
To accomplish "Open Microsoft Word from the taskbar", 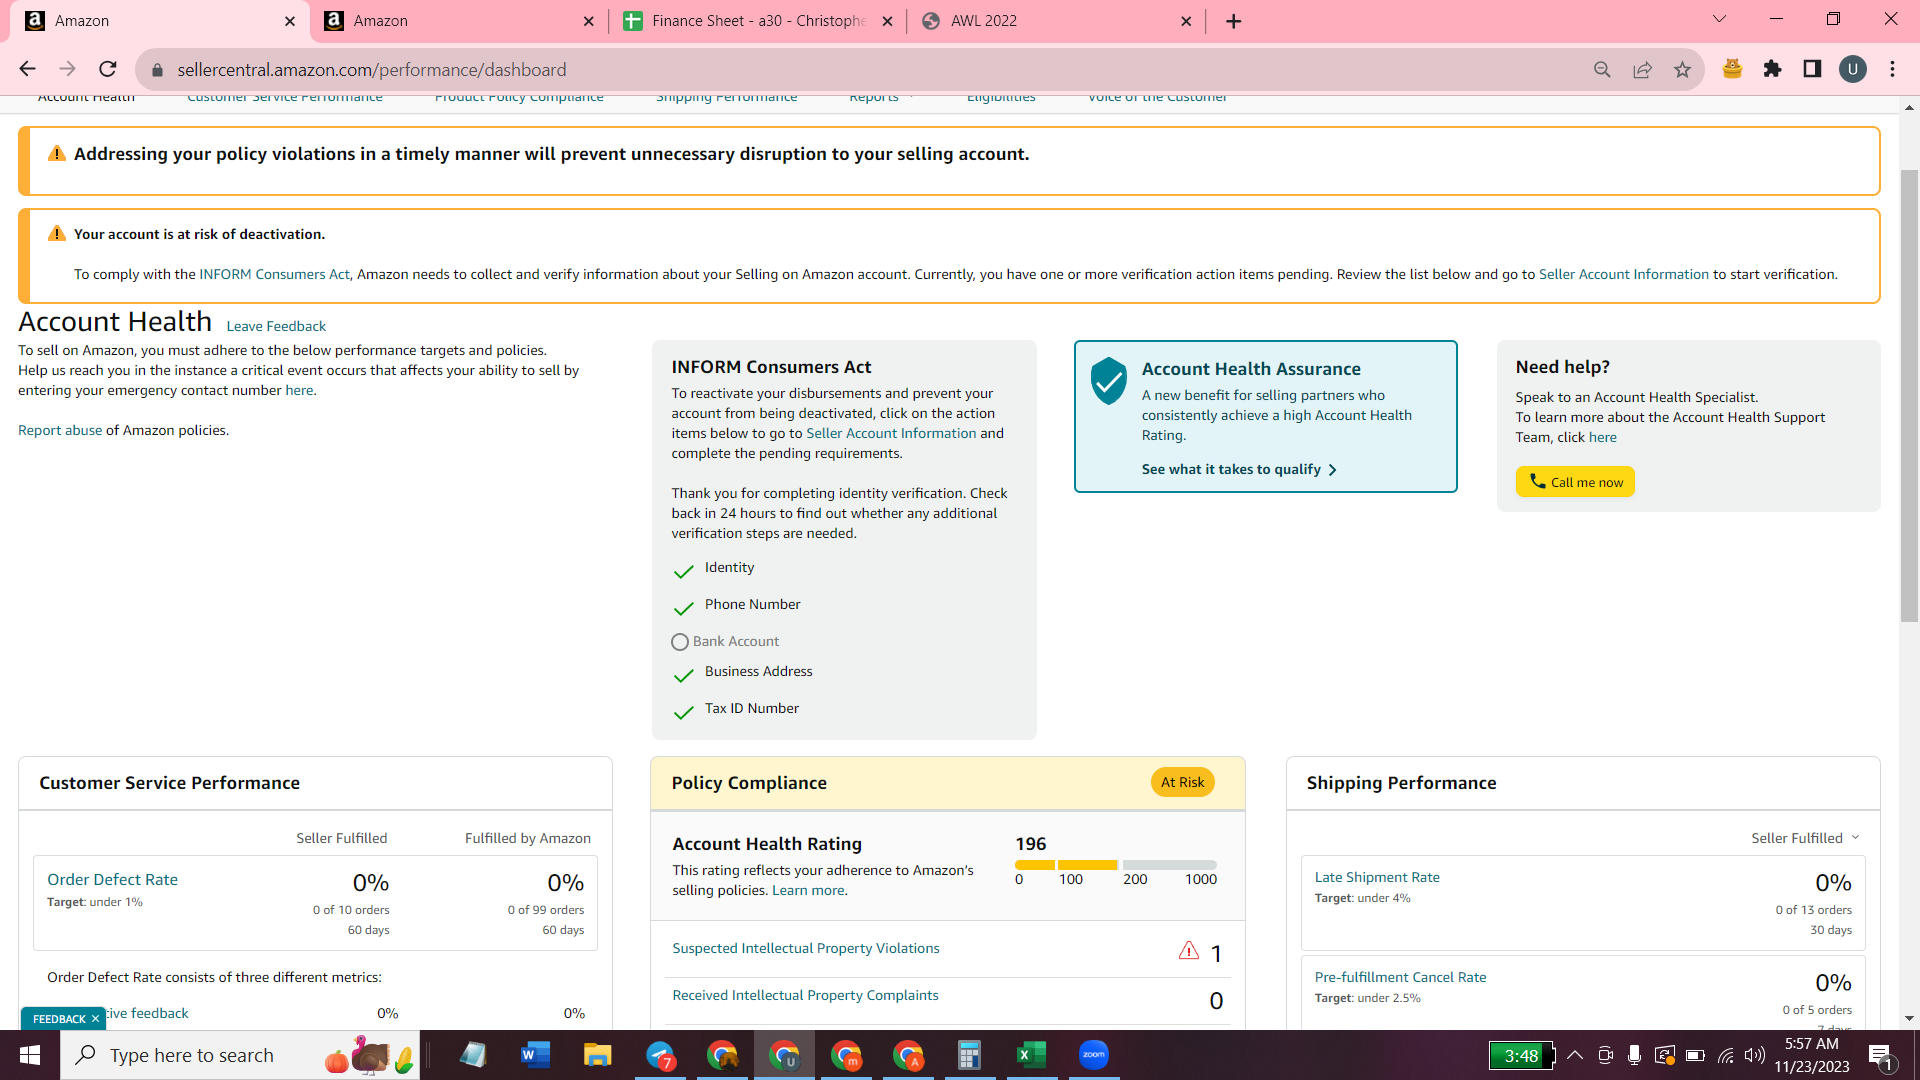I will [x=535, y=1055].
